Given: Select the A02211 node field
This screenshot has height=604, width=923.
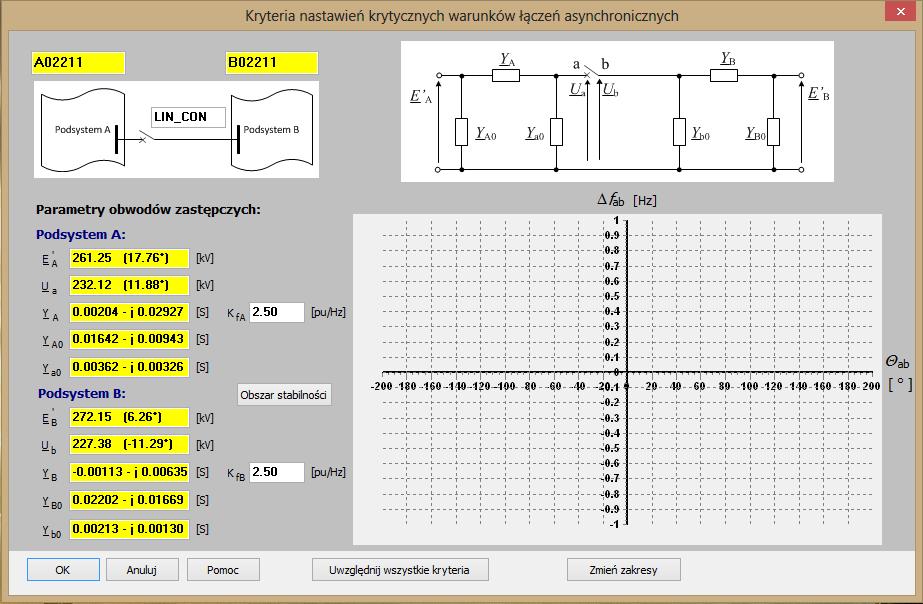Looking at the screenshot, I should tap(78, 63).
